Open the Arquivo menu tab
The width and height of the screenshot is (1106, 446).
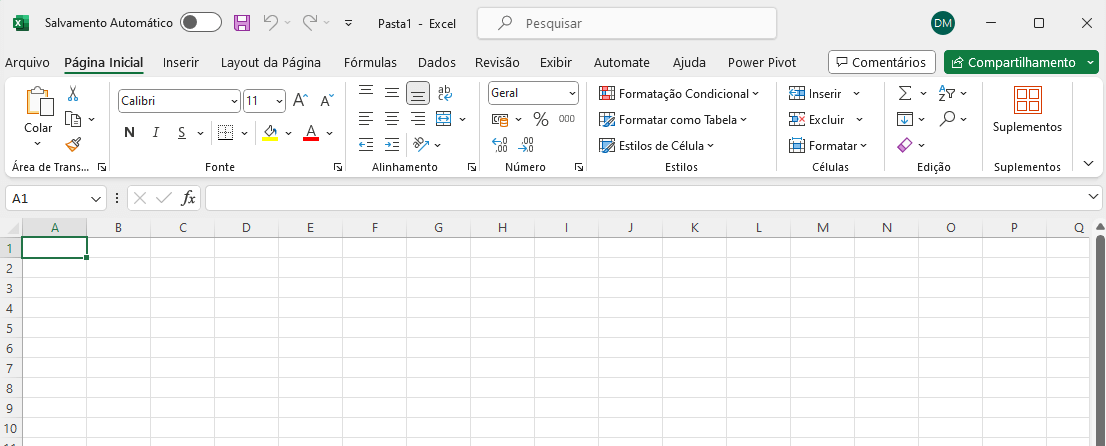(x=28, y=62)
